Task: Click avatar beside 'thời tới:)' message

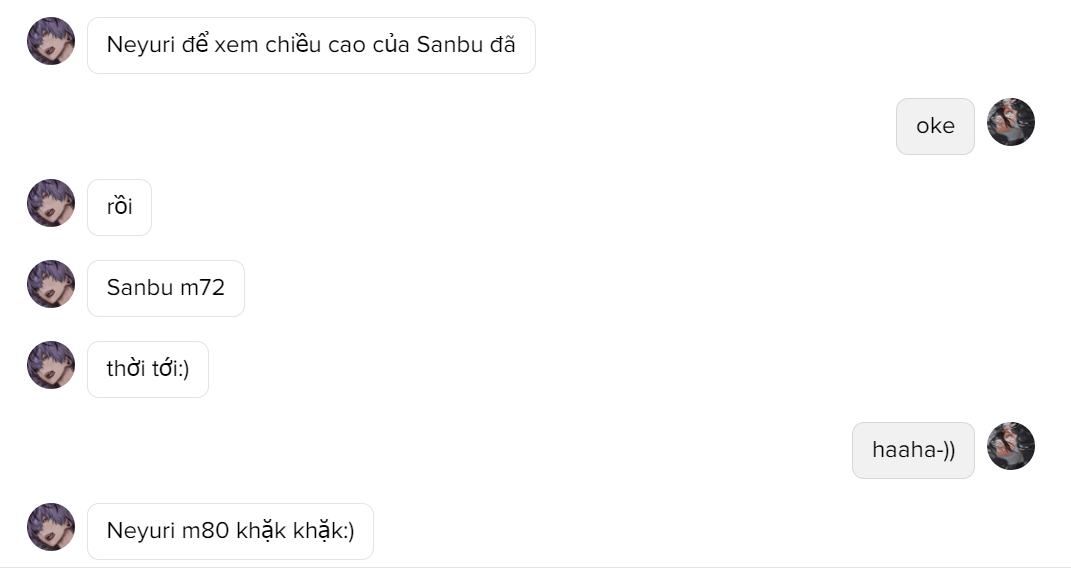Action: (x=51, y=365)
